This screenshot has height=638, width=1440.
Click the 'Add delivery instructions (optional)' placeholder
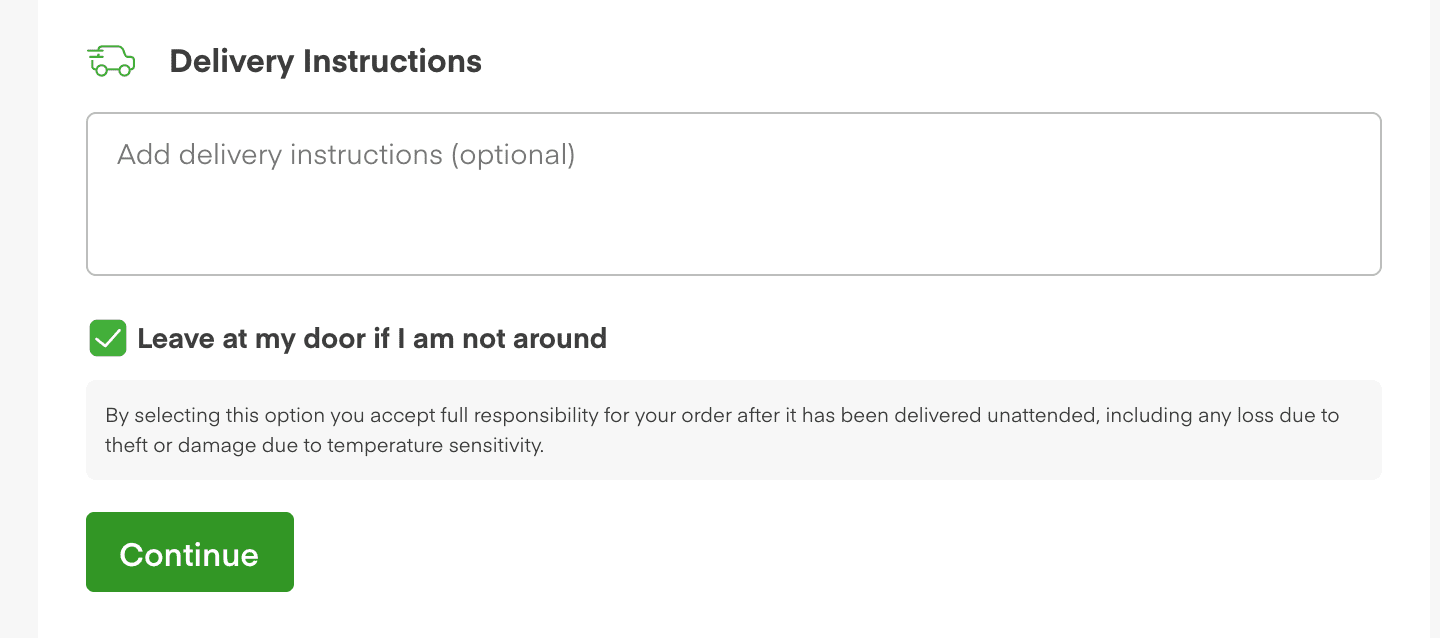346,155
